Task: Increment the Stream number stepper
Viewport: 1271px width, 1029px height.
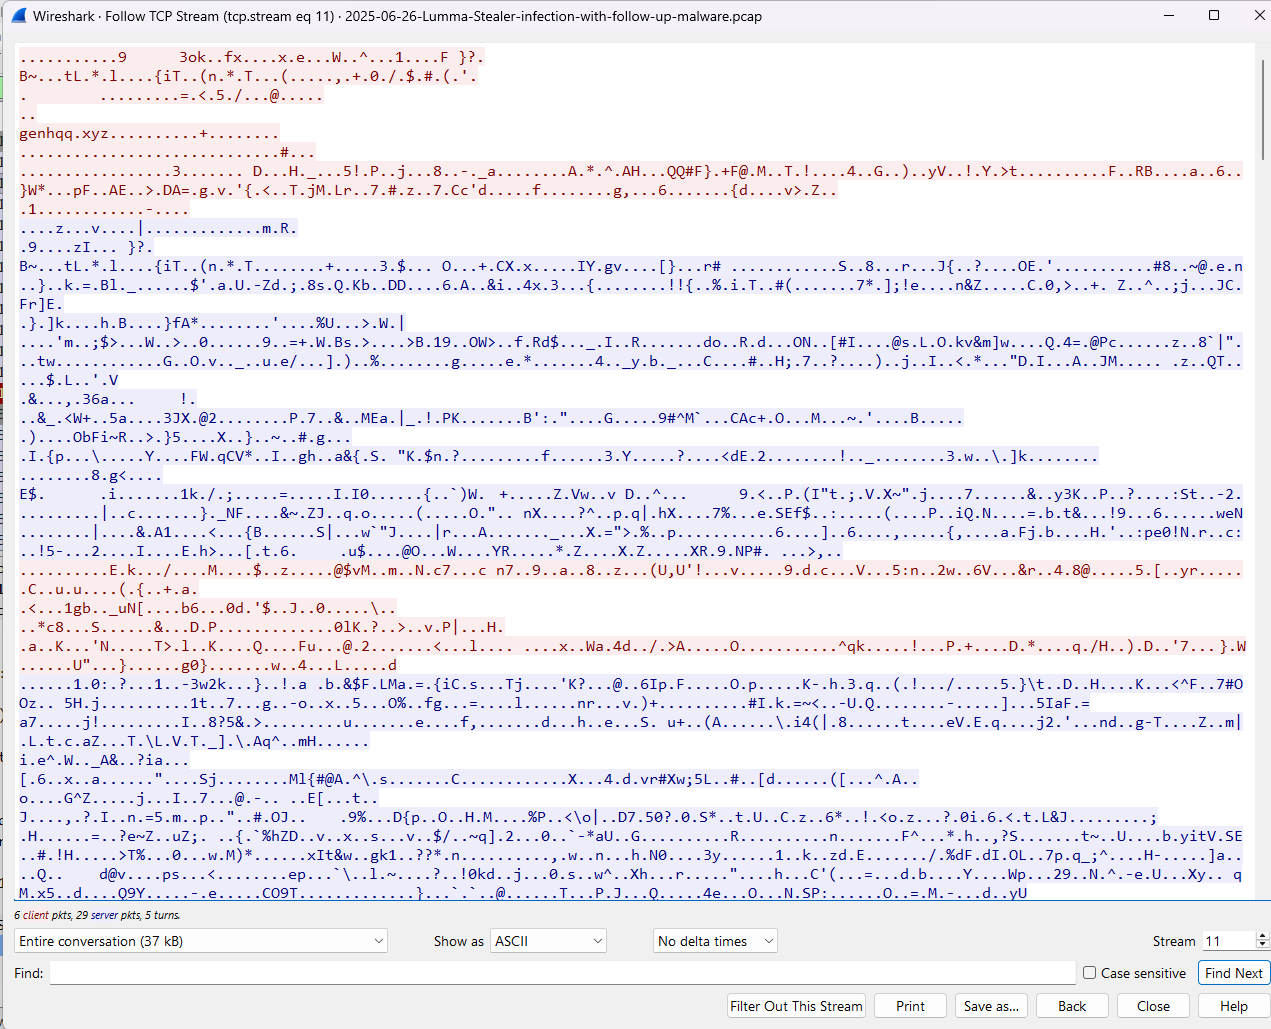Action: (x=1262, y=936)
